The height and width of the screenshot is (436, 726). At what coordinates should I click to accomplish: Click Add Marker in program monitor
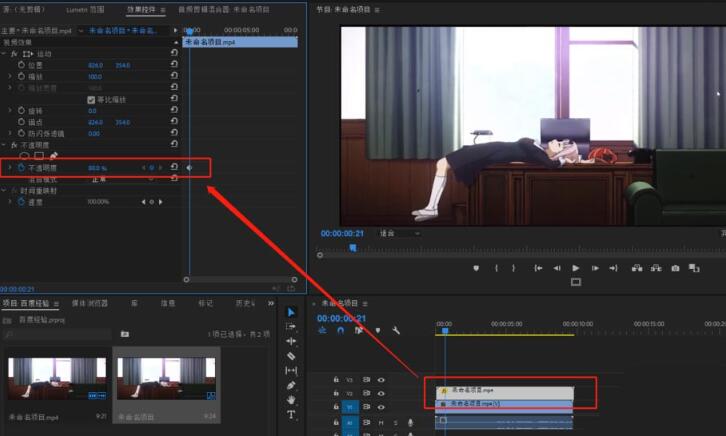point(476,268)
